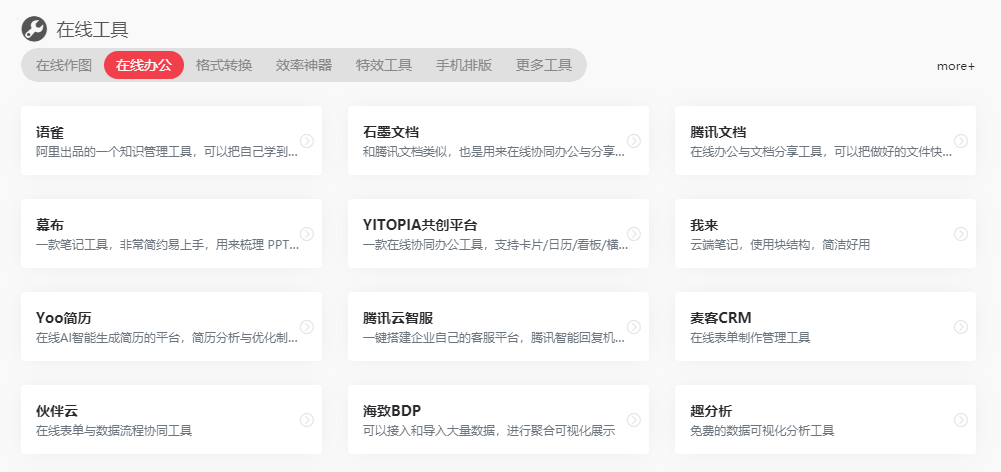The width and height of the screenshot is (1001, 472).
Task: Click description starting 可以接入和导入大量数据
Action: pyautogui.click(x=489, y=431)
